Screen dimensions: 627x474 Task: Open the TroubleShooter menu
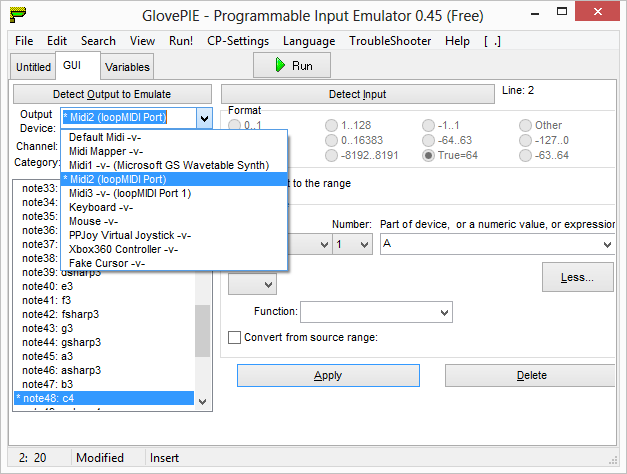[390, 41]
